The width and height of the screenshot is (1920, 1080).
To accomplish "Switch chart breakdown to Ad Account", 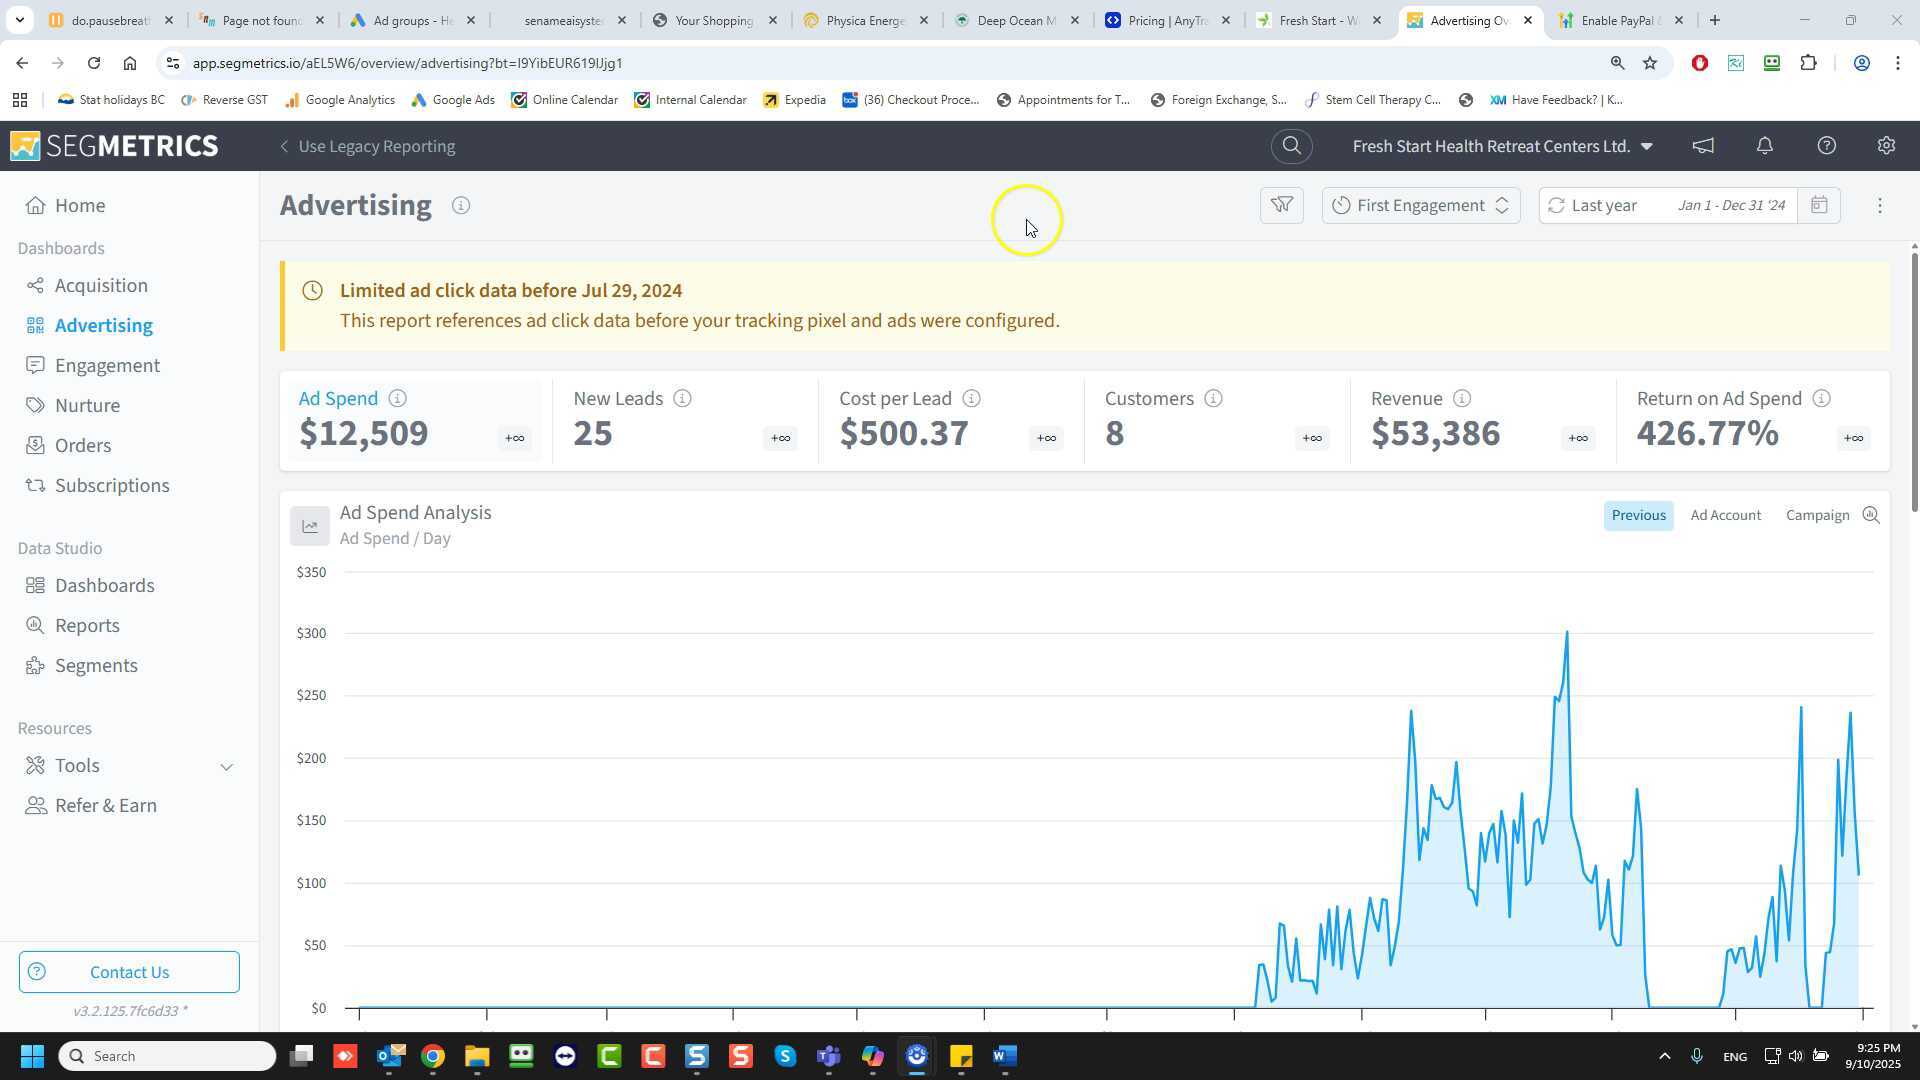I will [x=1725, y=515].
